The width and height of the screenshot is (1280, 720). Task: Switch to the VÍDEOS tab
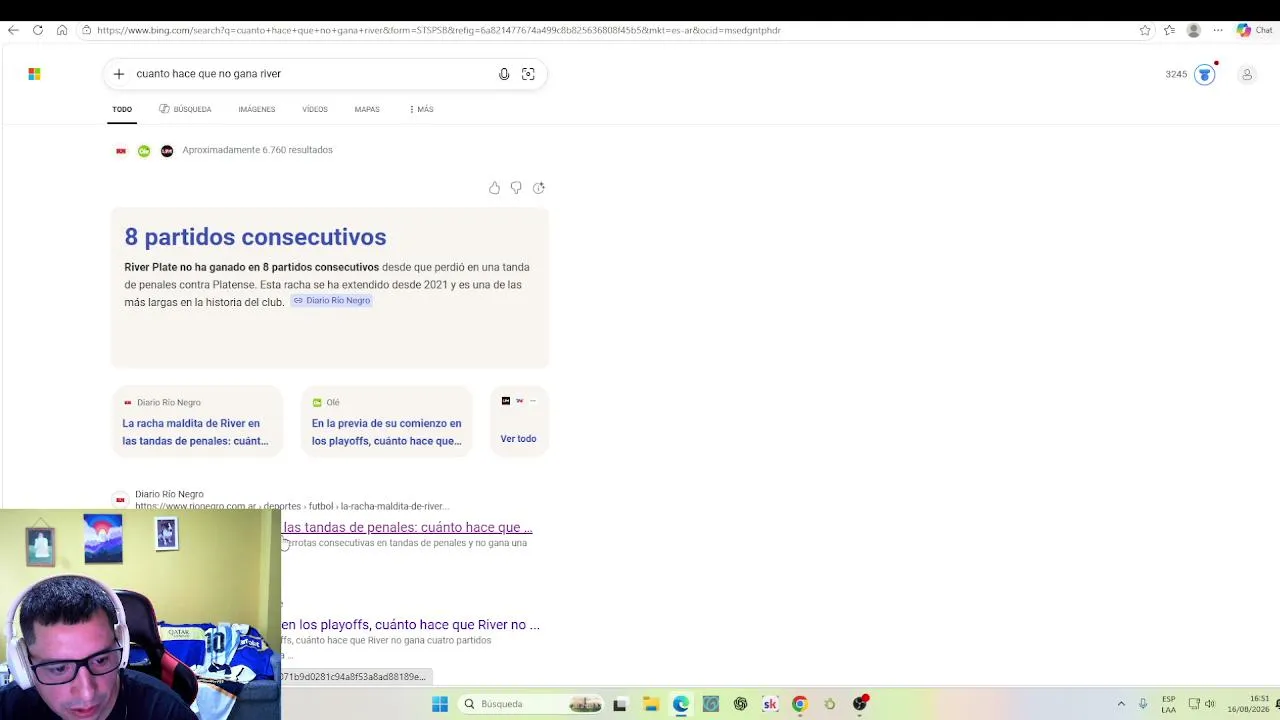pos(315,109)
